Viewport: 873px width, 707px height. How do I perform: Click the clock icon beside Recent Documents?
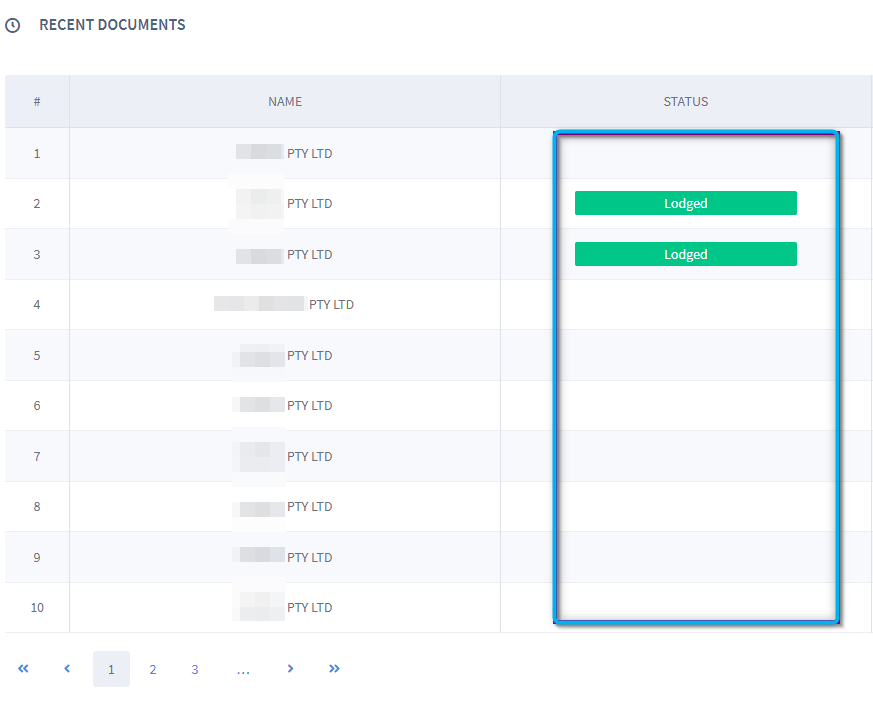[13, 26]
